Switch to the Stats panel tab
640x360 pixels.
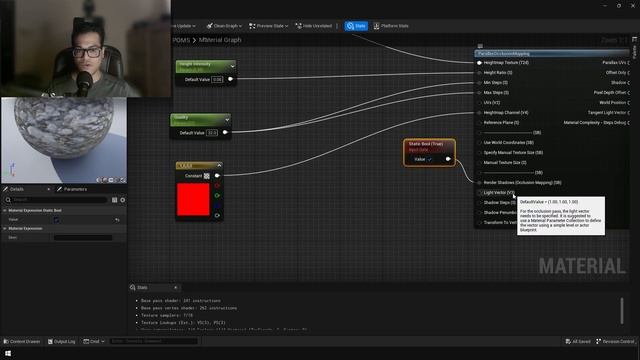(x=142, y=288)
